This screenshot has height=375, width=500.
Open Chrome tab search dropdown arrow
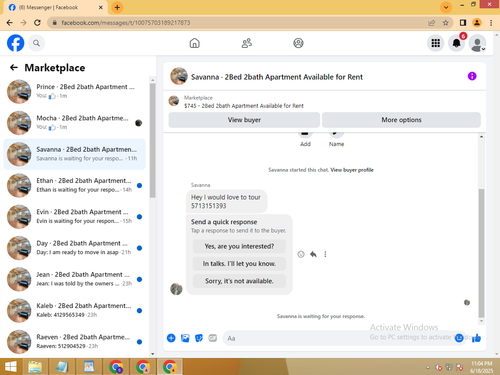(446, 7)
